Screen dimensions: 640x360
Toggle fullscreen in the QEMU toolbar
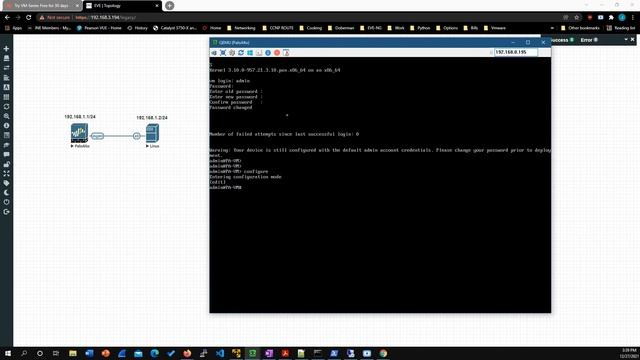[x=223, y=53]
